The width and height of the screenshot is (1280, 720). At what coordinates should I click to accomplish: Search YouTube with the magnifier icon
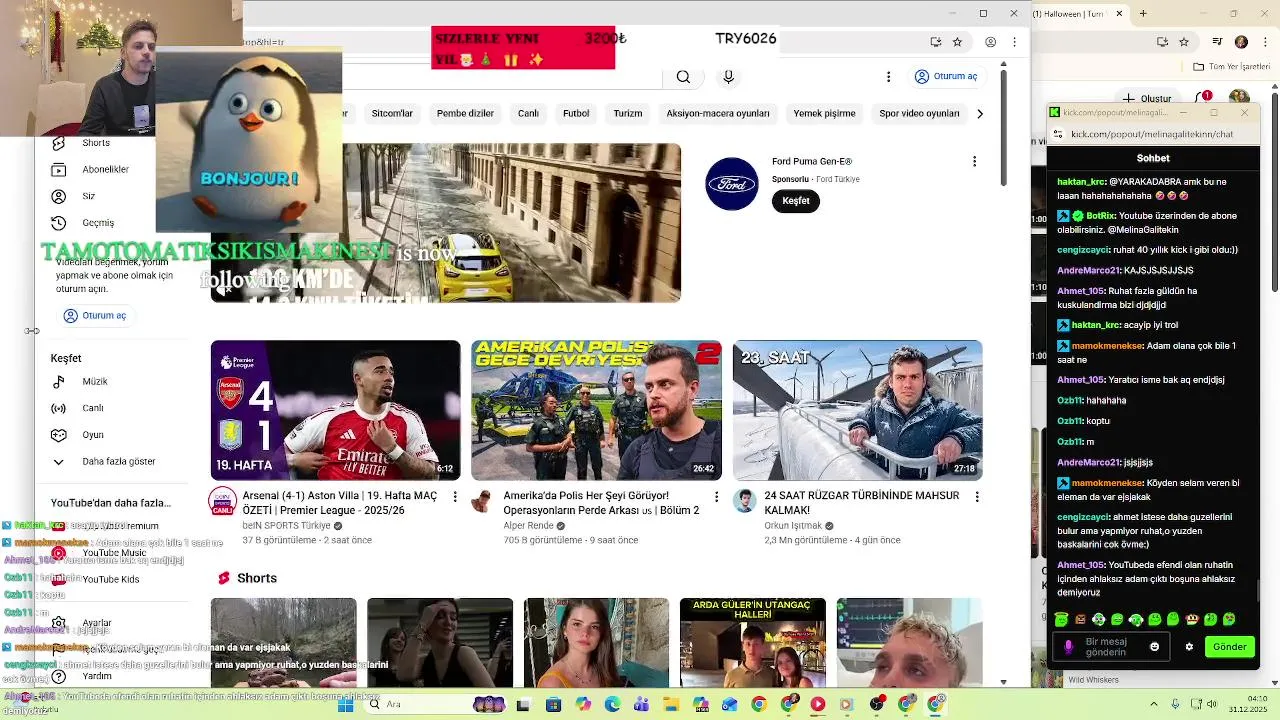[683, 77]
